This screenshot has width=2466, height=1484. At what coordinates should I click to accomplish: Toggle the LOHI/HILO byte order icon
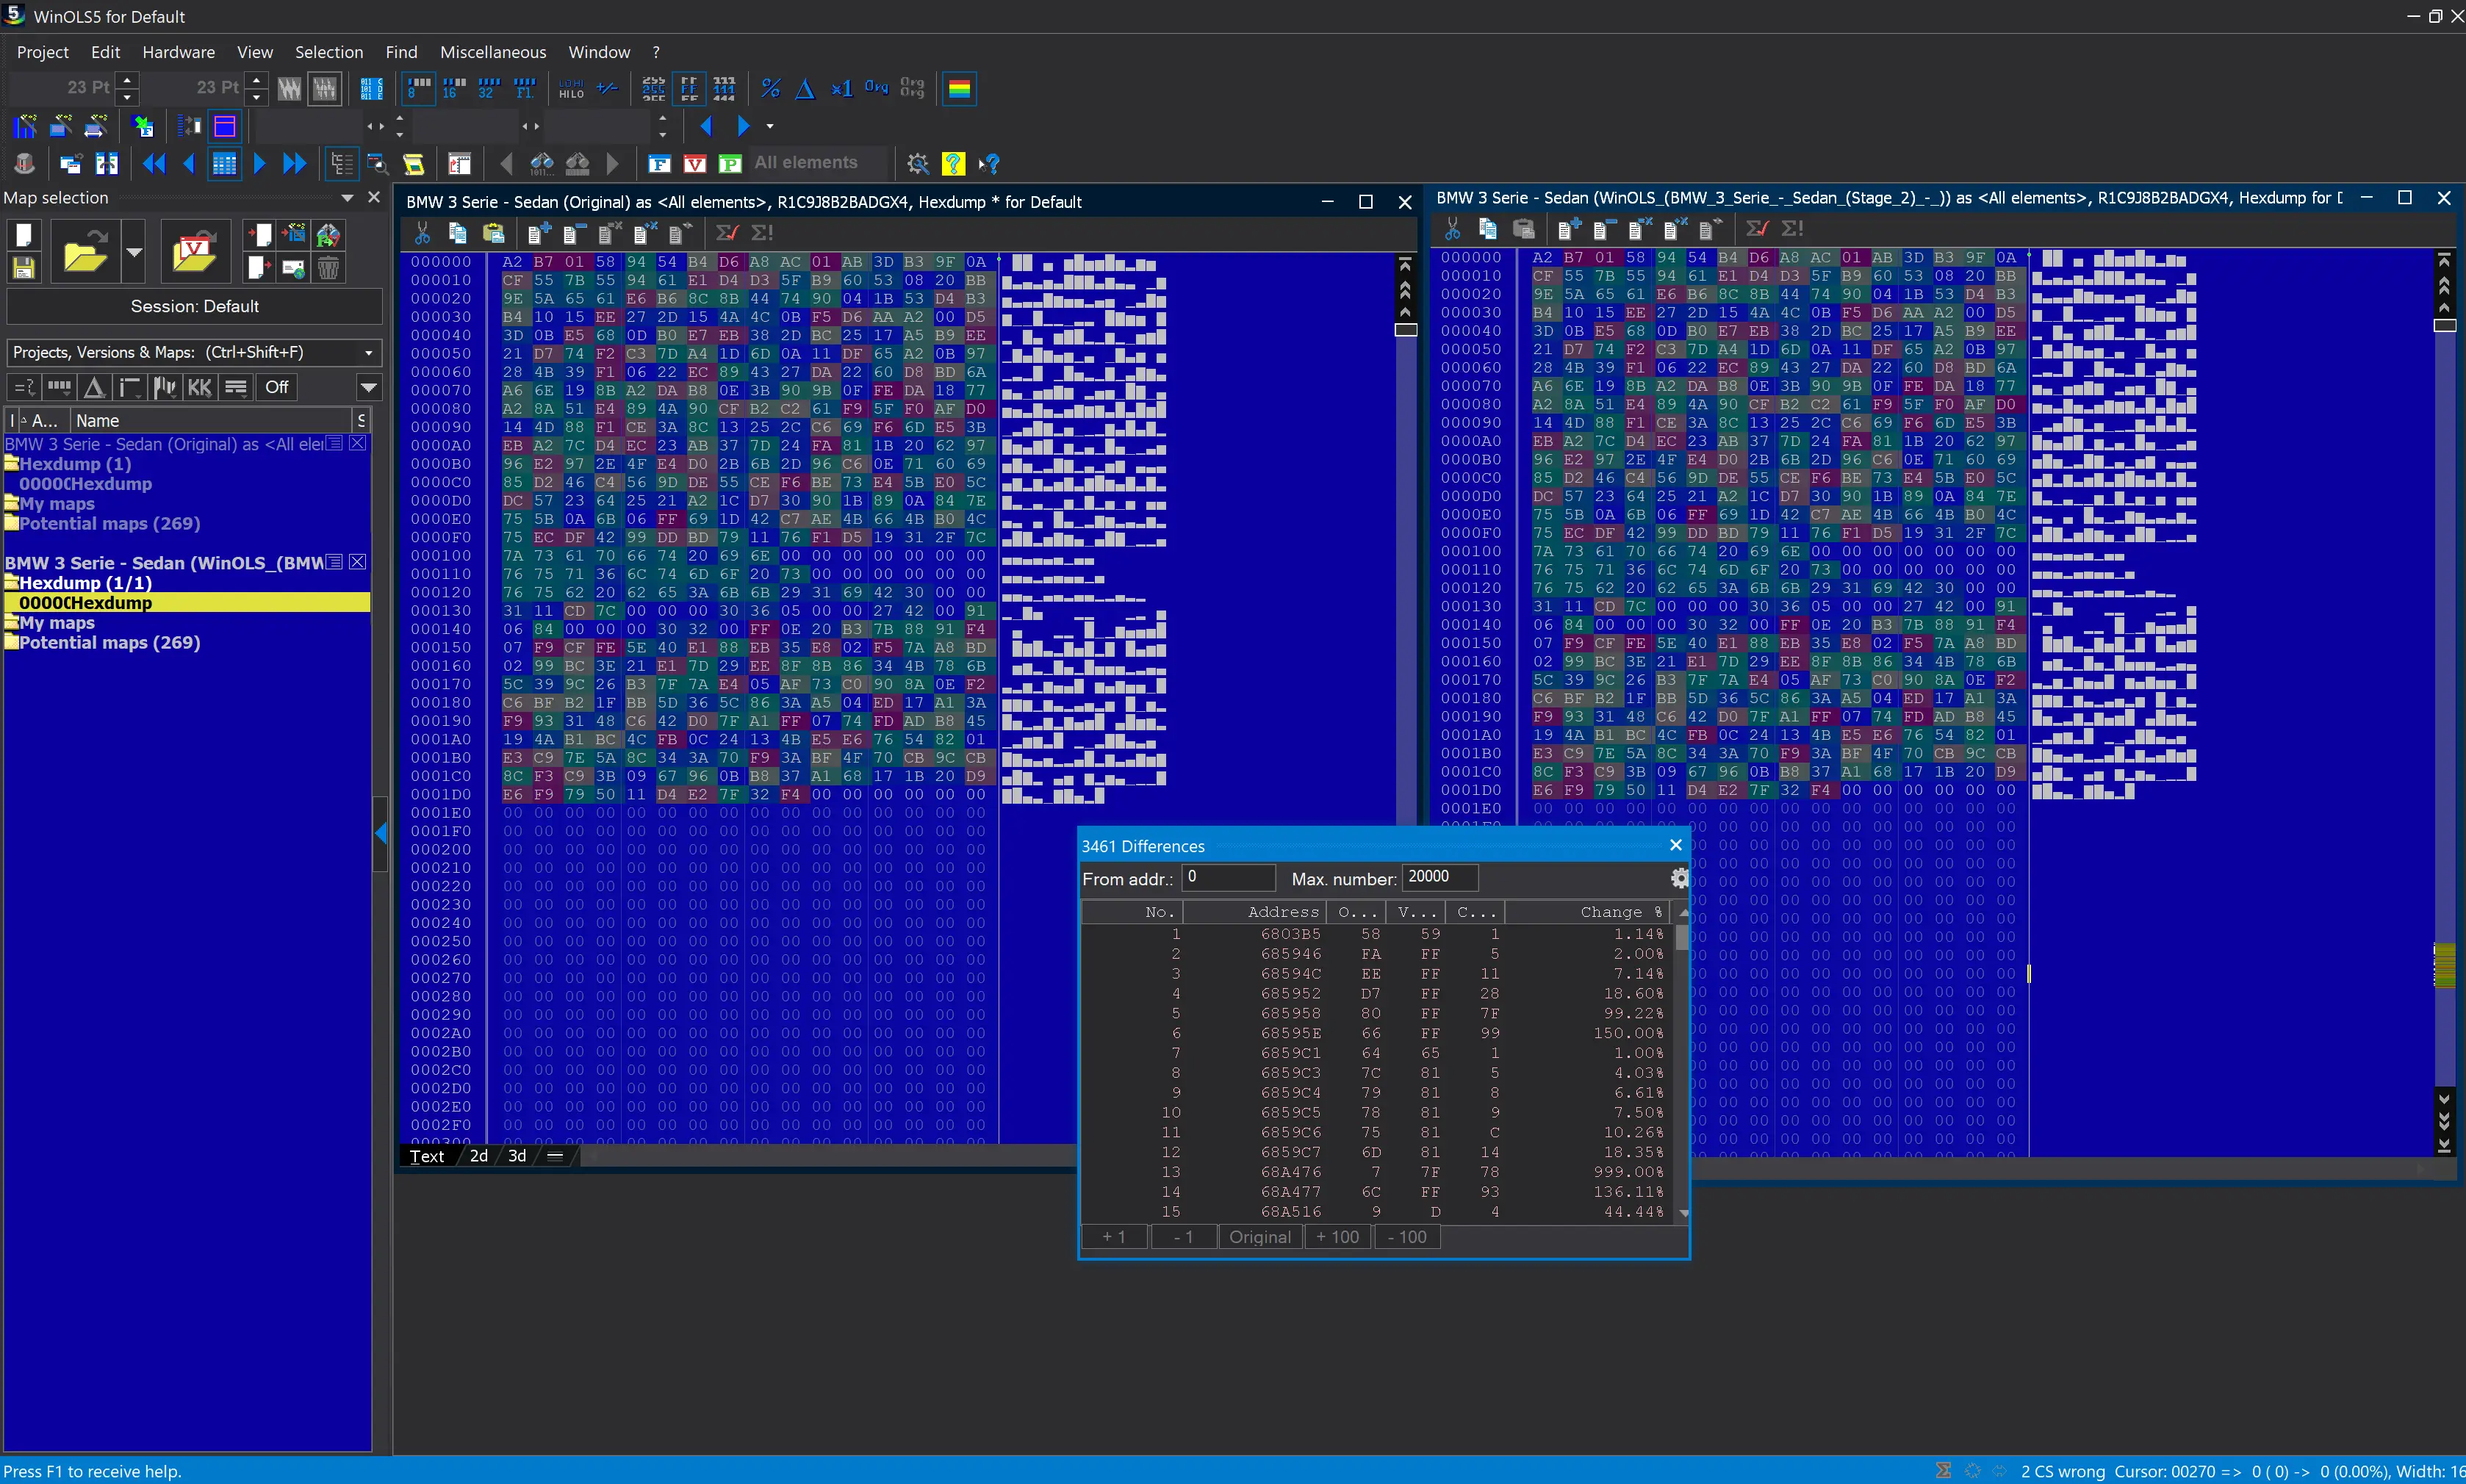pyautogui.click(x=570, y=88)
